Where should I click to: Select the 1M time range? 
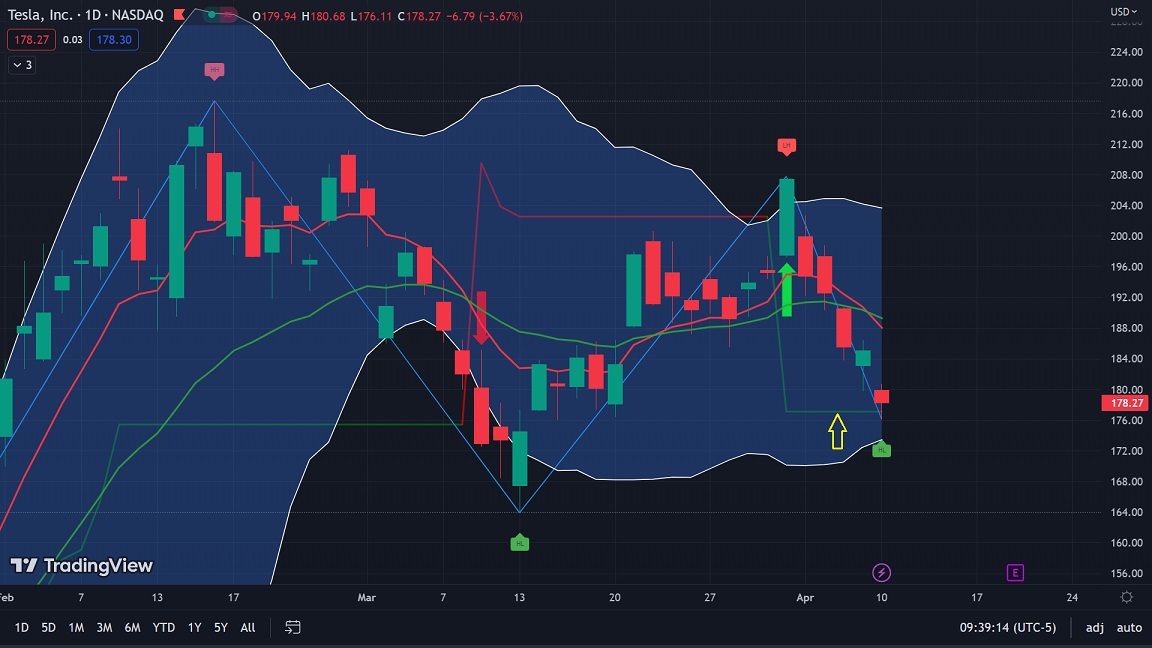[76, 627]
